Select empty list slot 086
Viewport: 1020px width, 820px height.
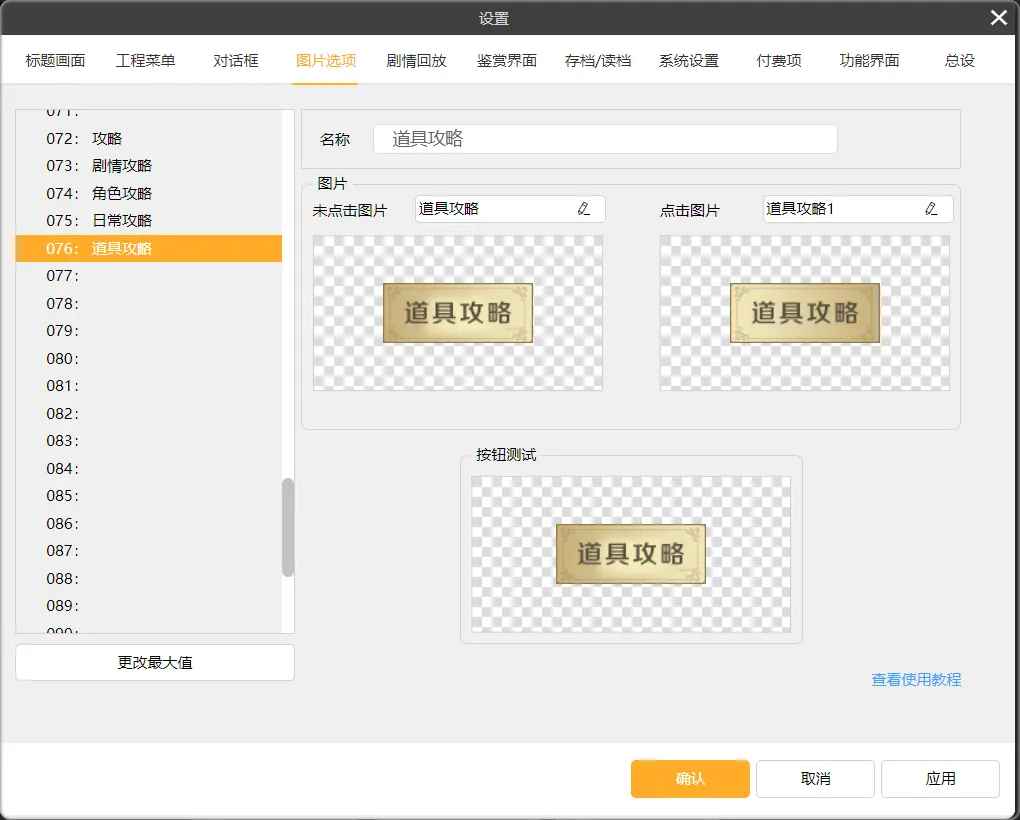pyautogui.click(x=149, y=523)
